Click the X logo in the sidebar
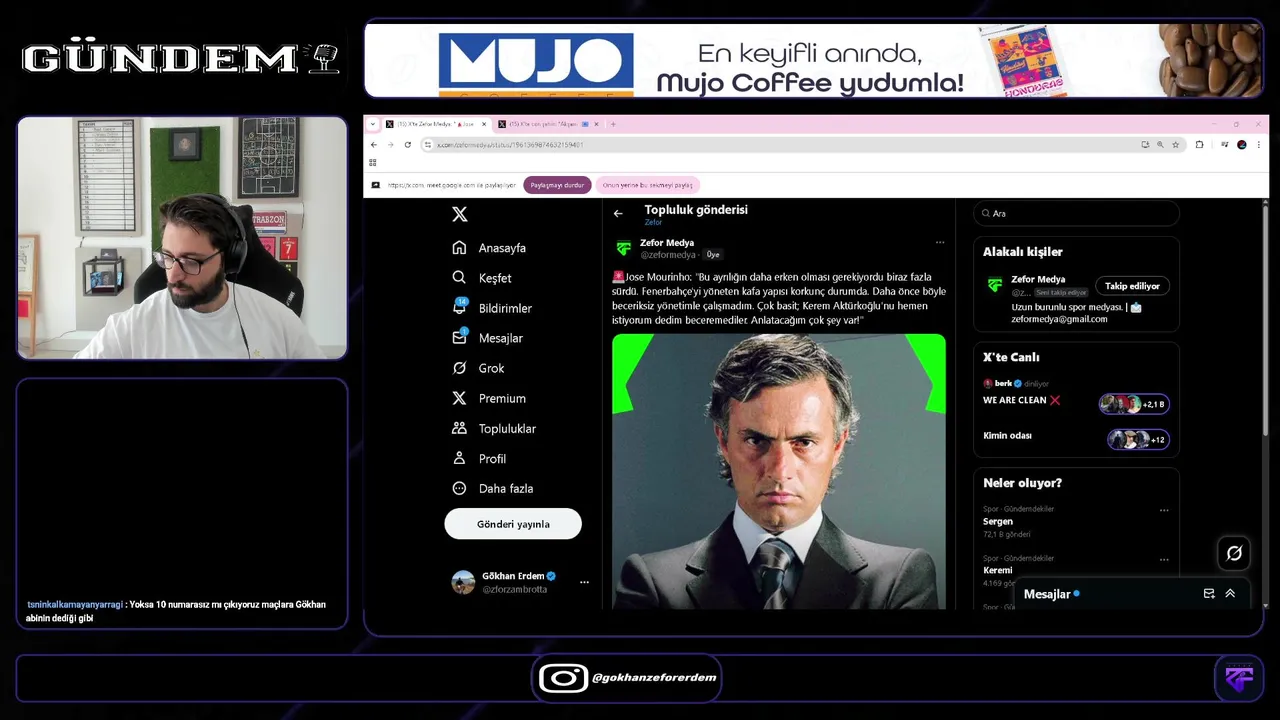This screenshot has height=720, width=1280. pyautogui.click(x=459, y=214)
